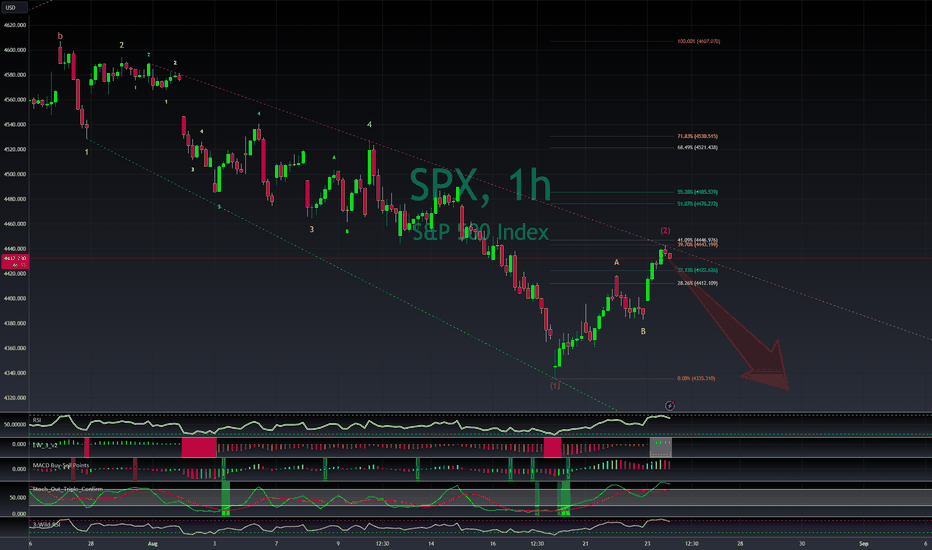This screenshot has height=550, width=932.
Task: Click Aug on the time axis
Action: 152,543
